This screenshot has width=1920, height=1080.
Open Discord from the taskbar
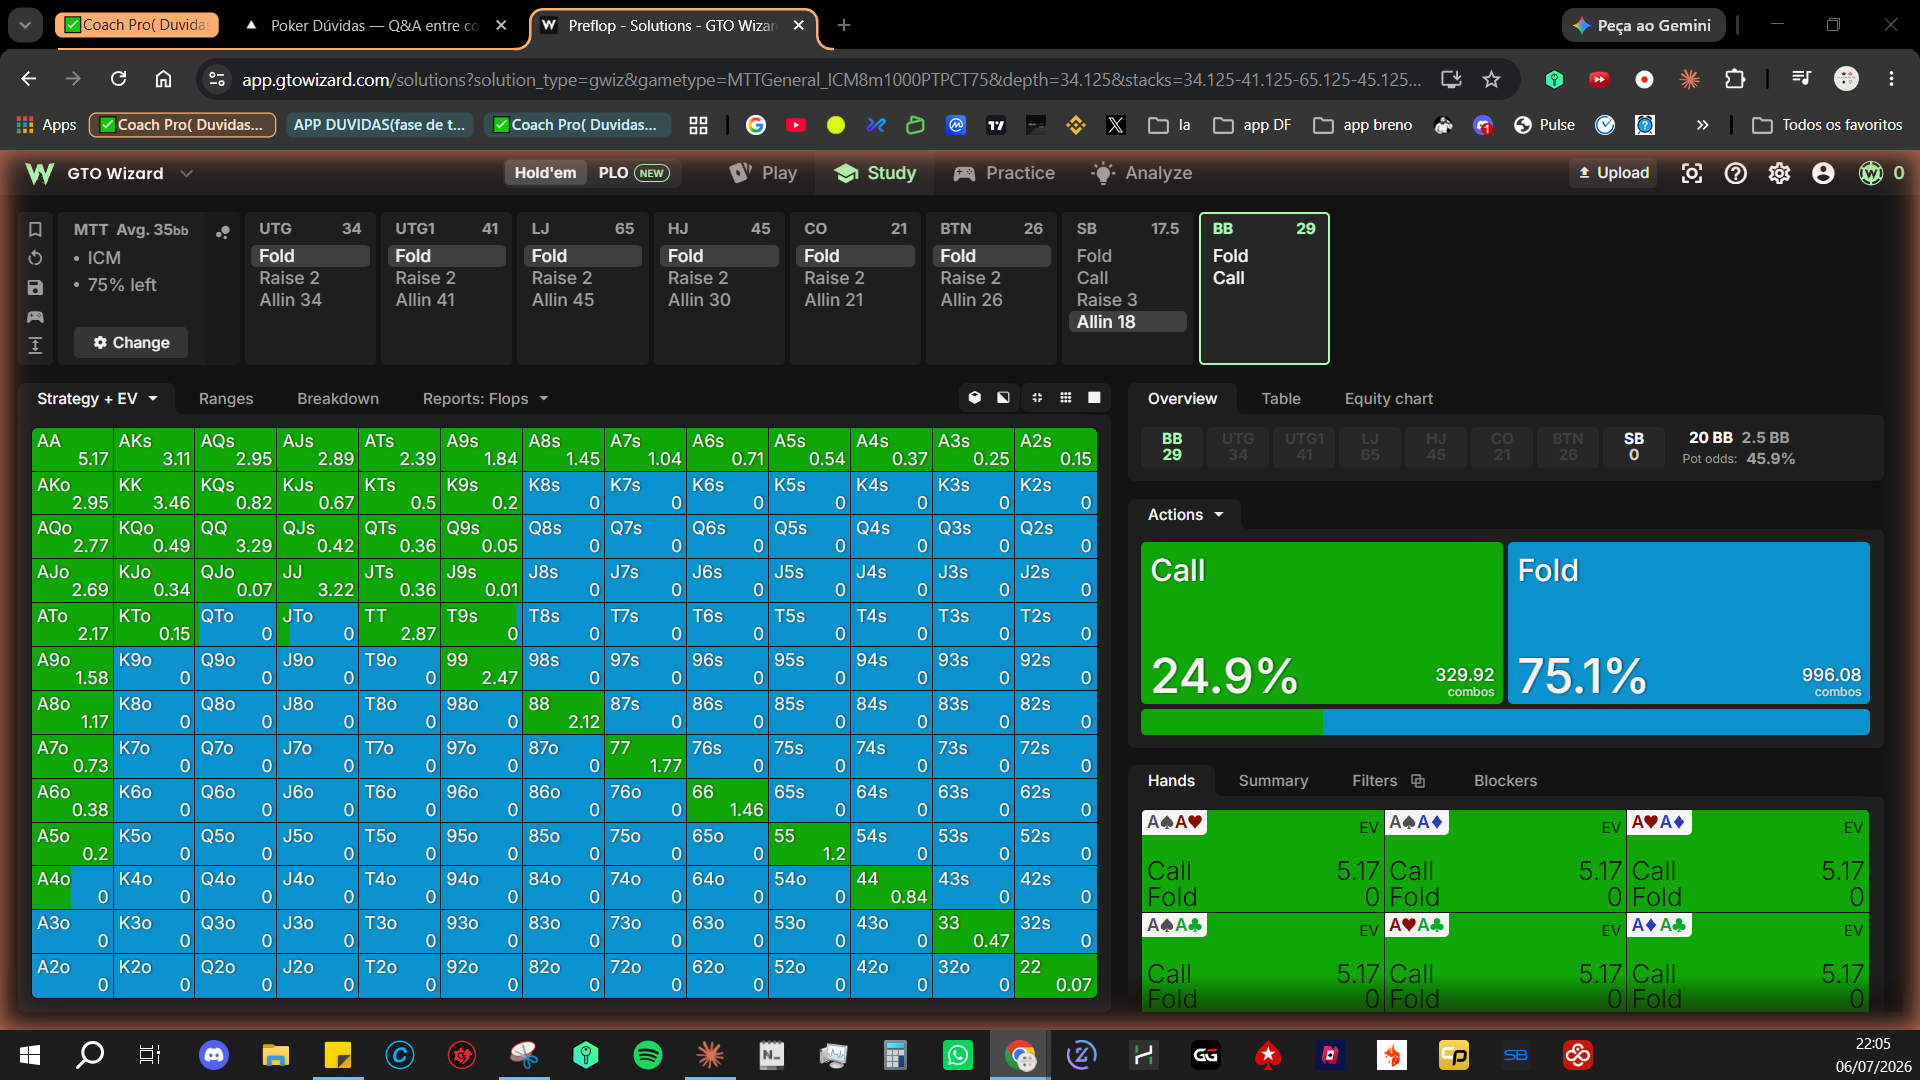pyautogui.click(x=214, y=1055)
